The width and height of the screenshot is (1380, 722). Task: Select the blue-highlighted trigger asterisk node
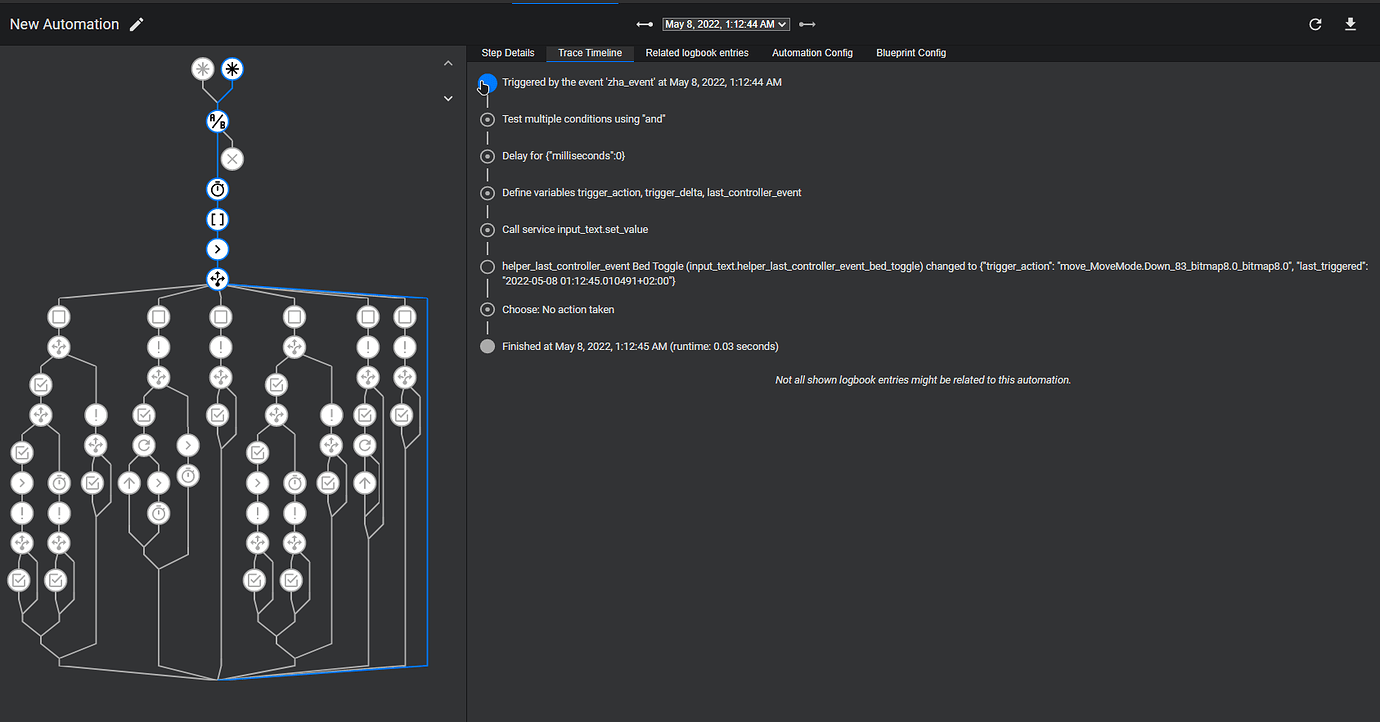click(x=232, y=69)
